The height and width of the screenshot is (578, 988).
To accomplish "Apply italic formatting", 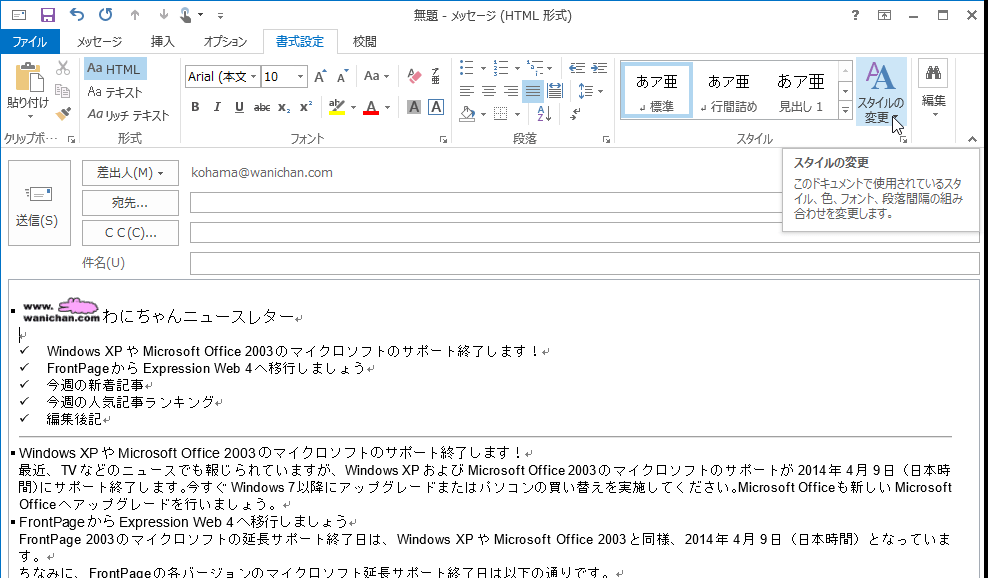I will [x=217, y=107].
